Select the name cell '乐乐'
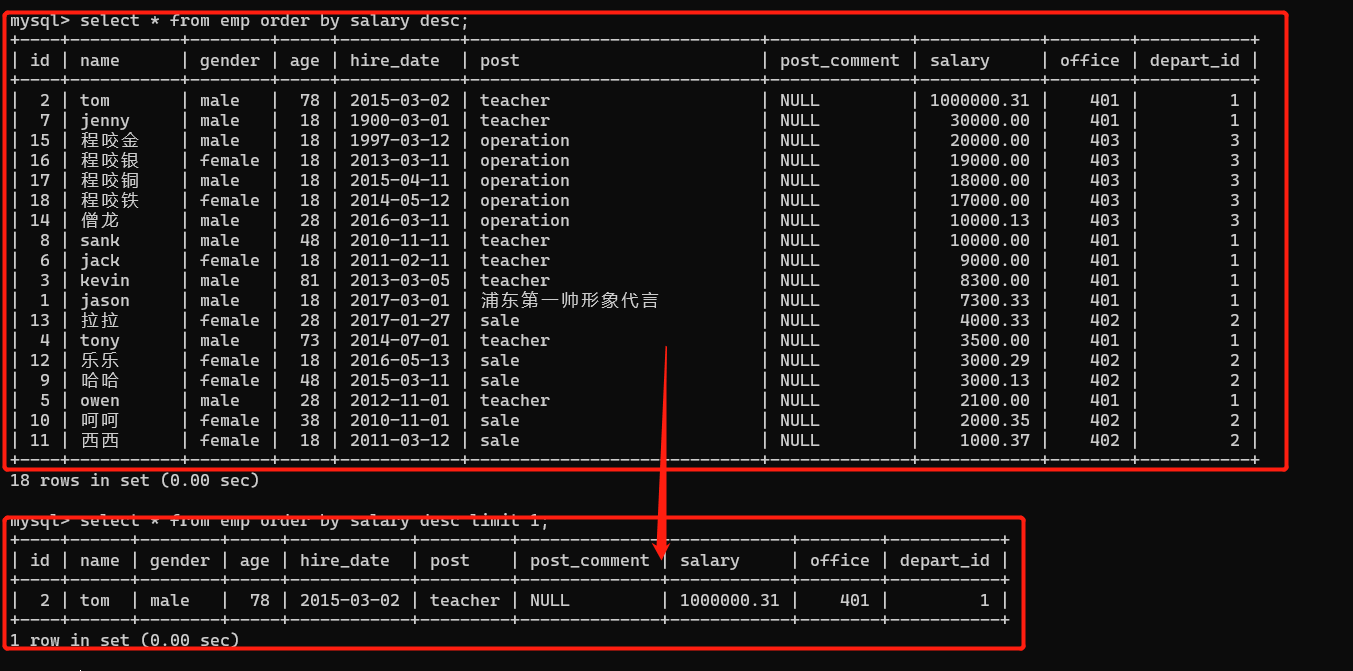Viewport: 1353px width, 671px height. click(100, 360)
